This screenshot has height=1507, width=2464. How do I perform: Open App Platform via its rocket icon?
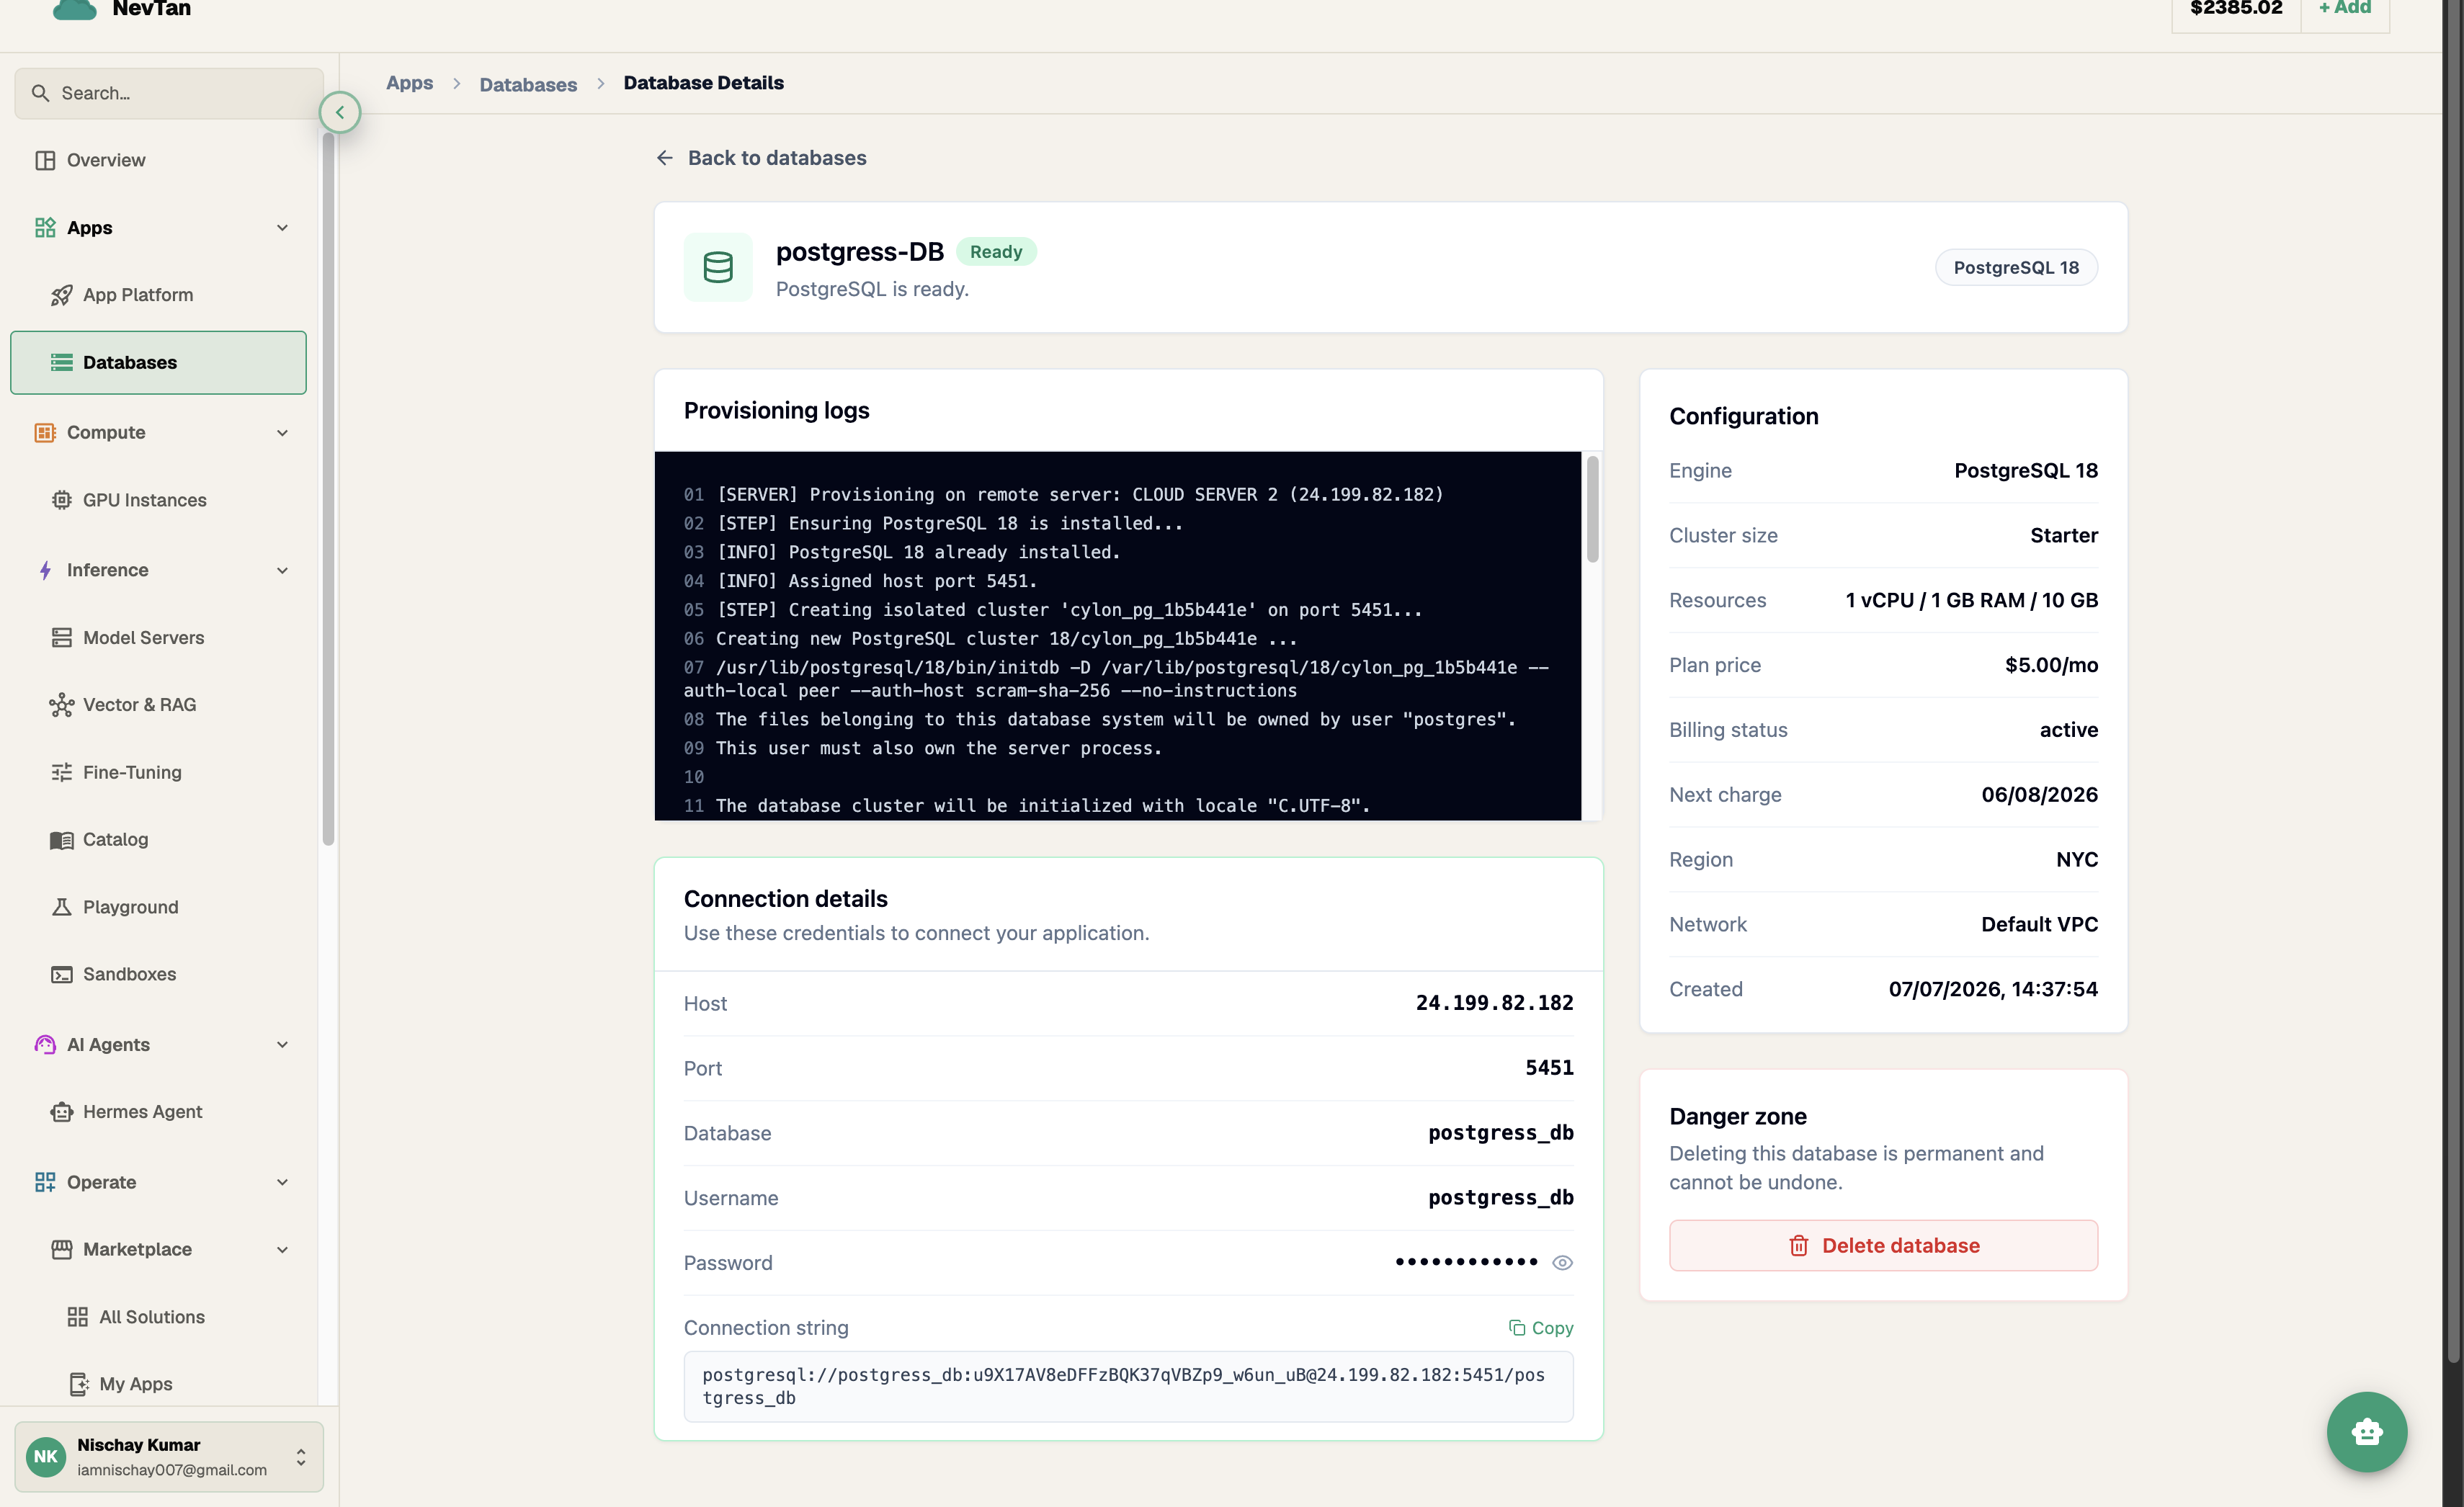(61, 295)
